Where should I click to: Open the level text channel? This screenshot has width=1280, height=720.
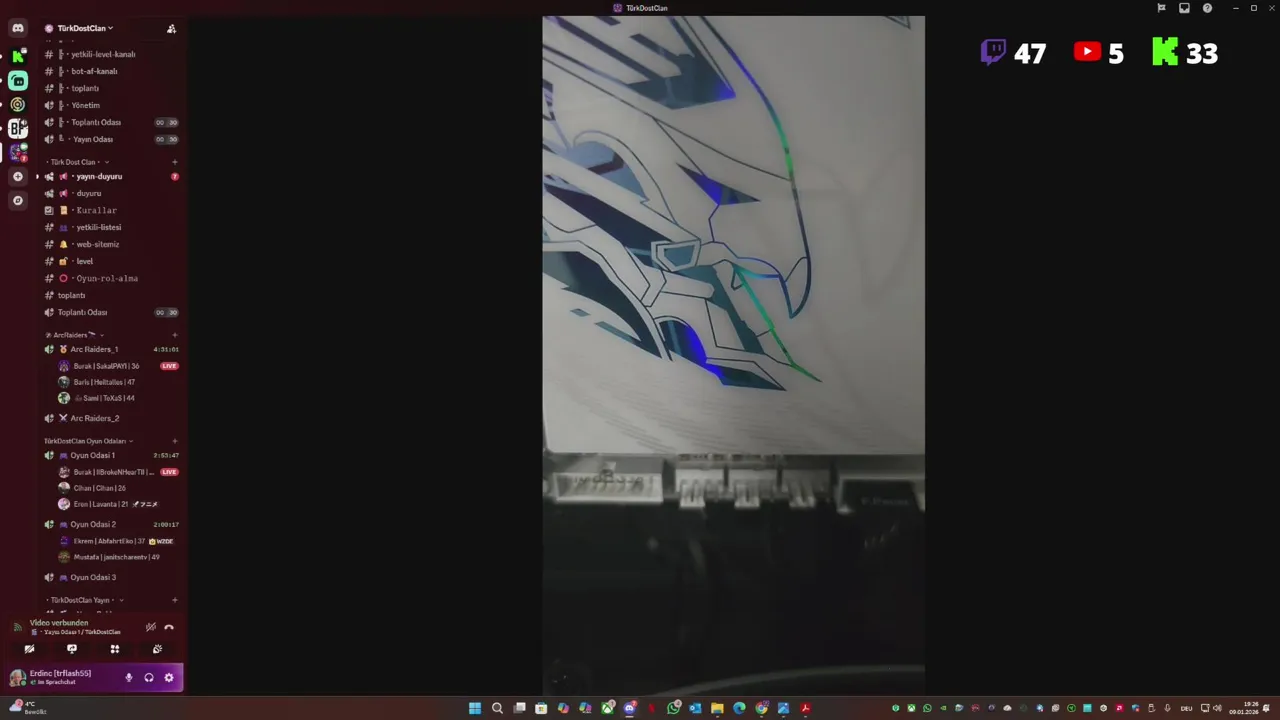pos(110,261)
